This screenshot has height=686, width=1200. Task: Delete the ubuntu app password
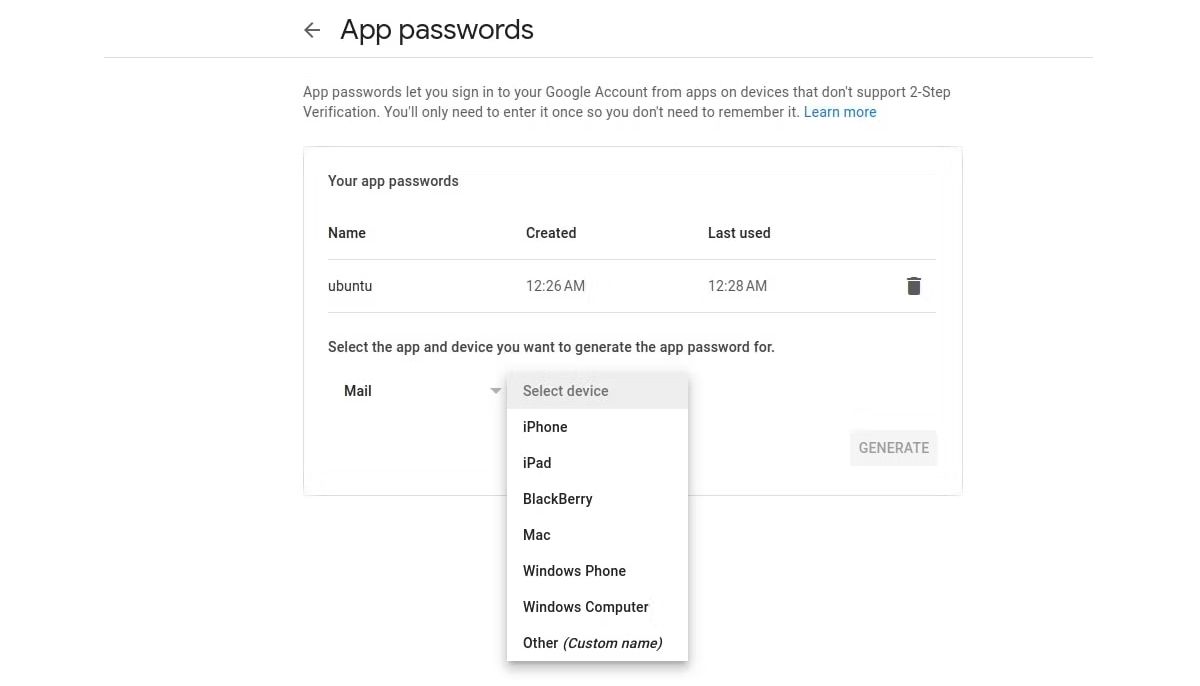click(913, 286)
